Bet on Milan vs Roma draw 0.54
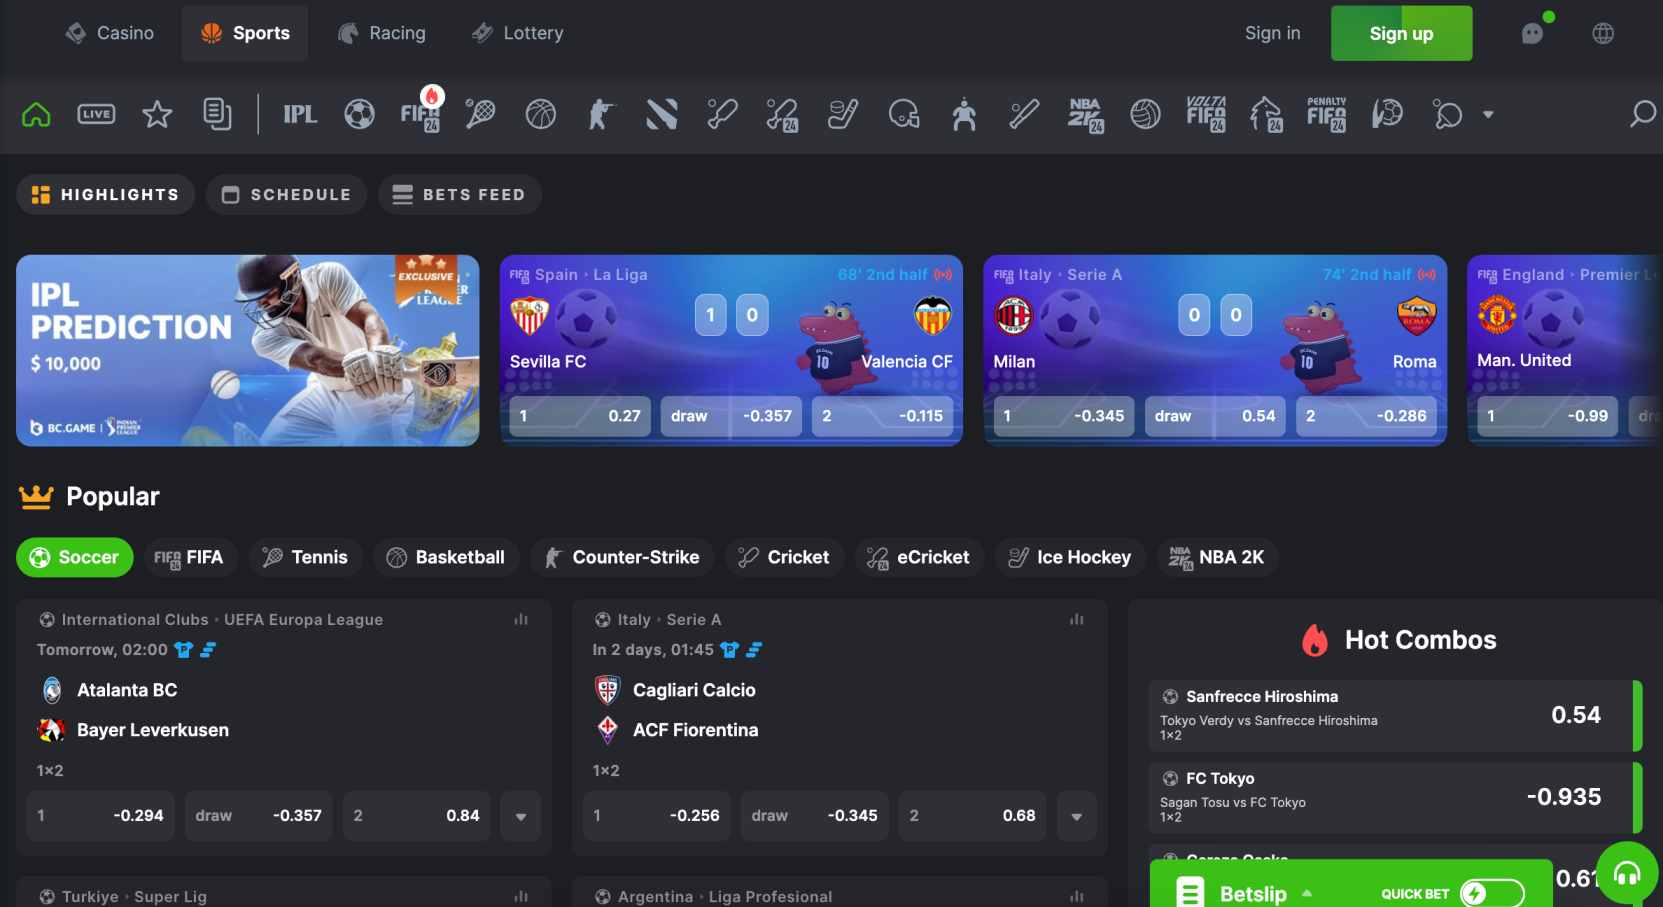The image size is (1663, 907). point(1215,416)
